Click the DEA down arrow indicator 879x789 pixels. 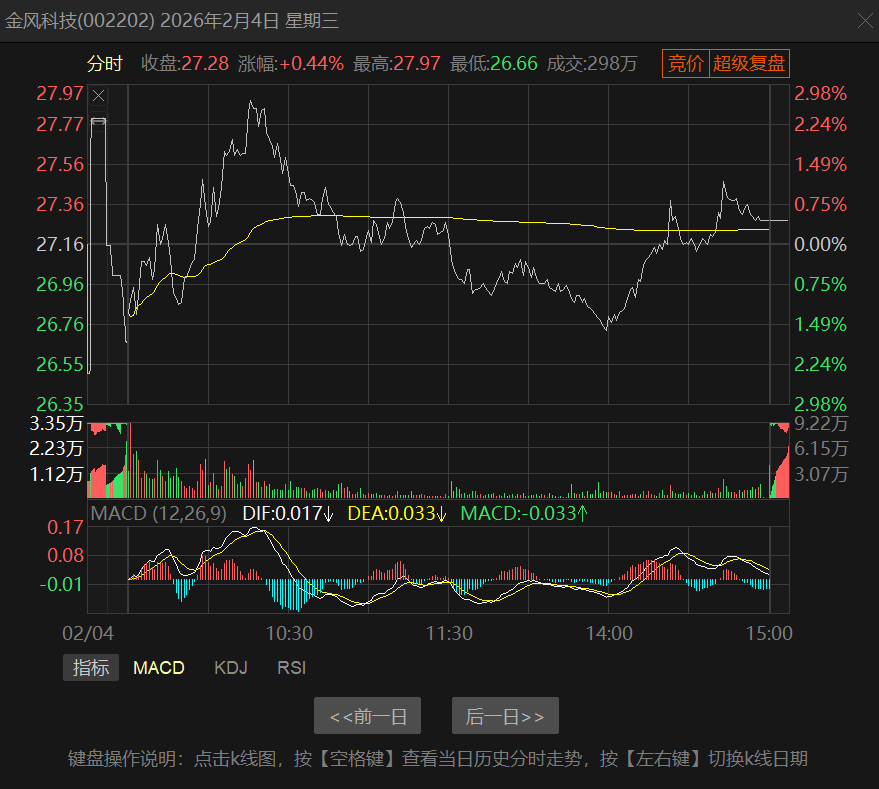click(441, 514)
